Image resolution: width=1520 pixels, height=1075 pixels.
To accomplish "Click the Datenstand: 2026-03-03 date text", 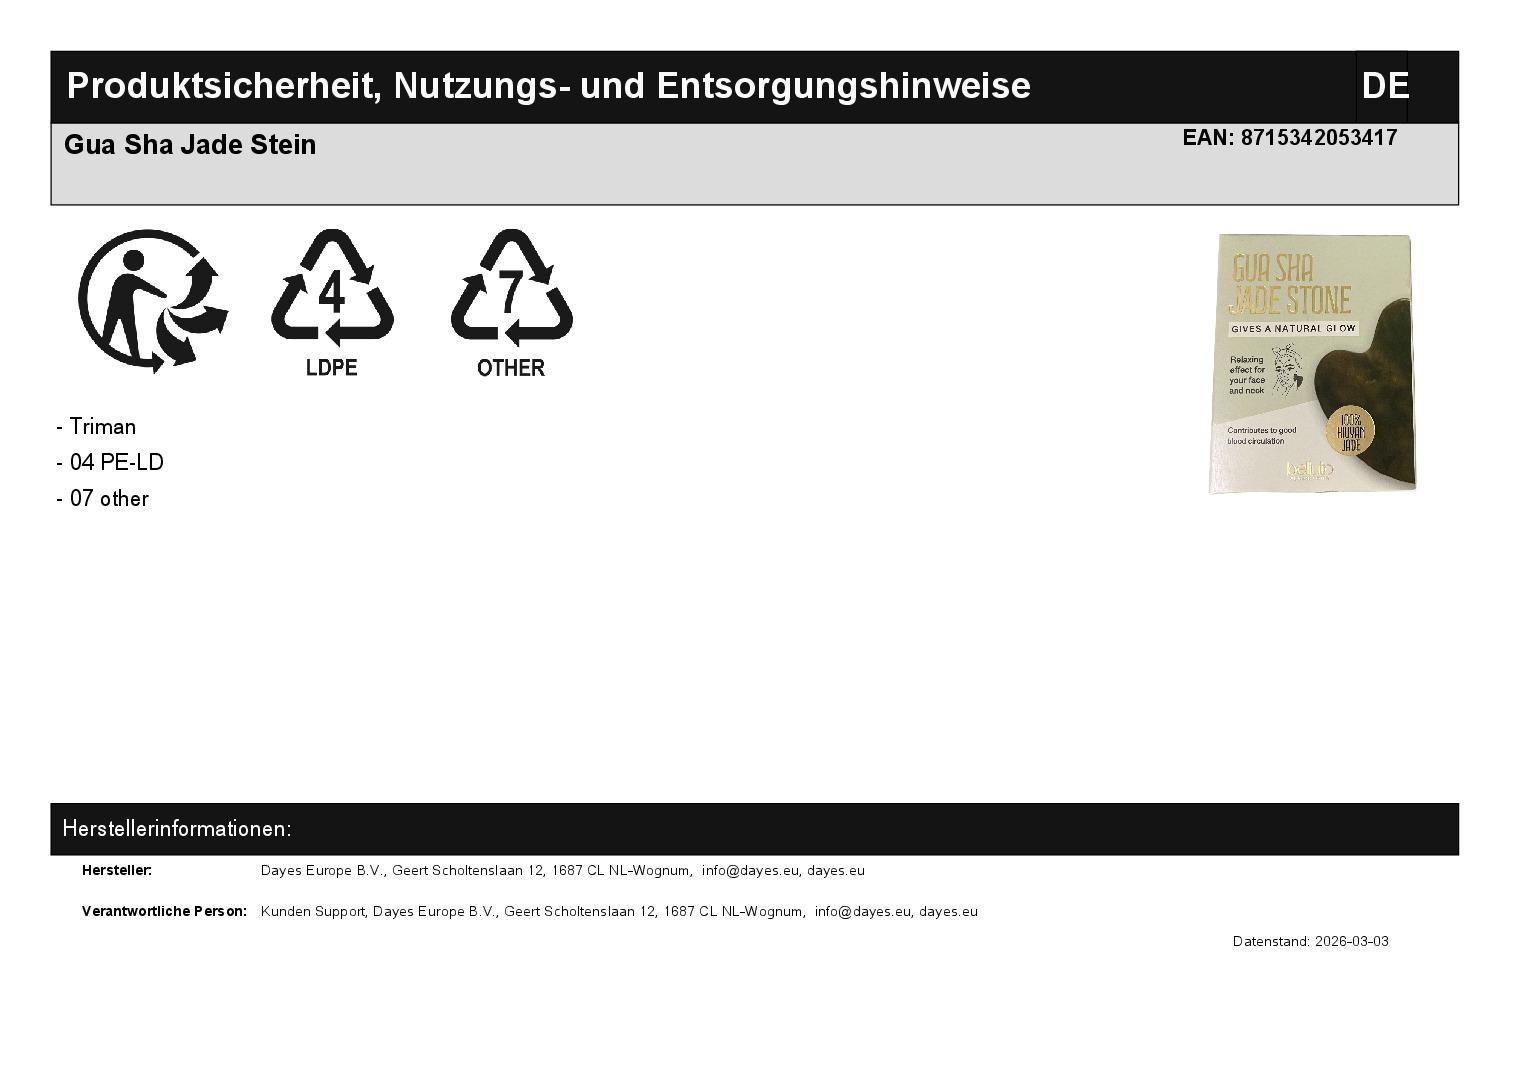I will pos(1311,942).
